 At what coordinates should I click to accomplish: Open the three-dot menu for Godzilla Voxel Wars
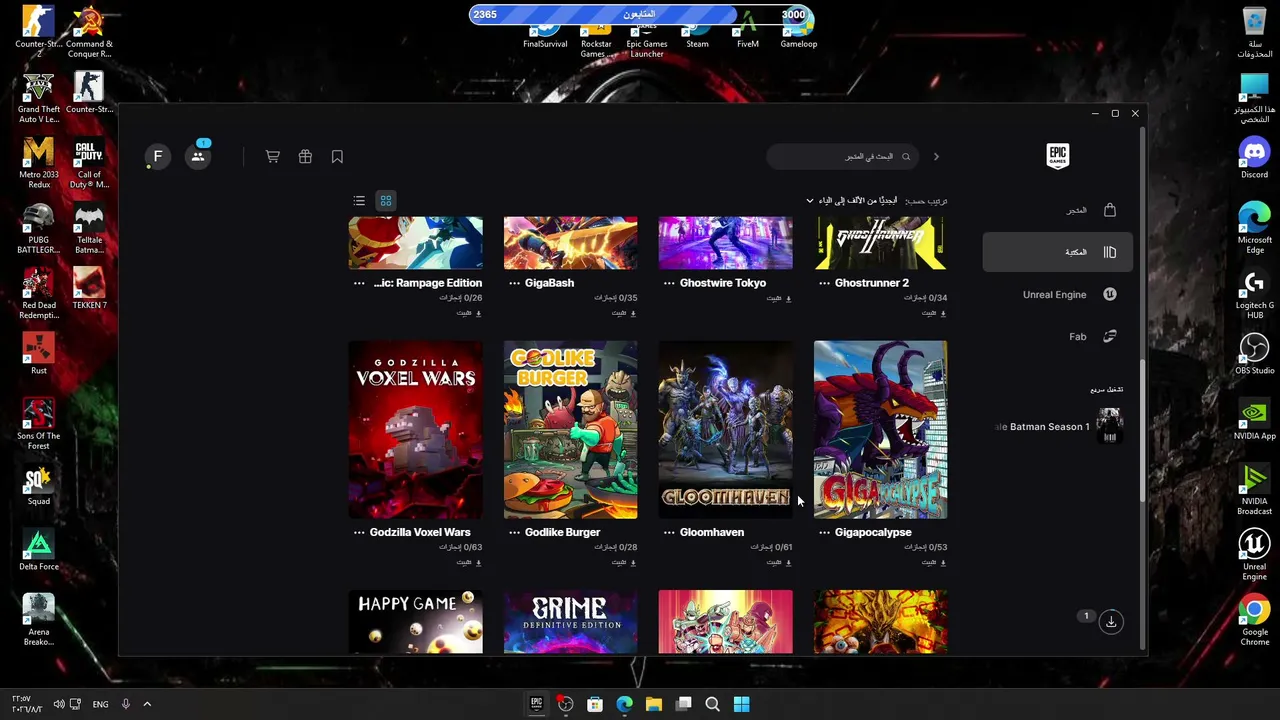(x=359, y=532)
